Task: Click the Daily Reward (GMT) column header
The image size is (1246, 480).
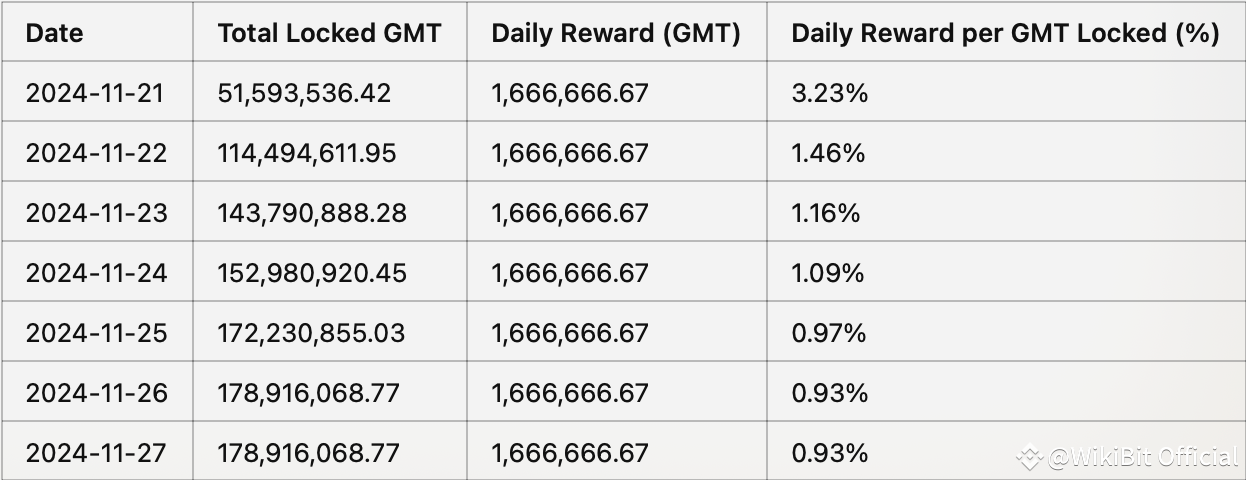Action: point(616,33)
